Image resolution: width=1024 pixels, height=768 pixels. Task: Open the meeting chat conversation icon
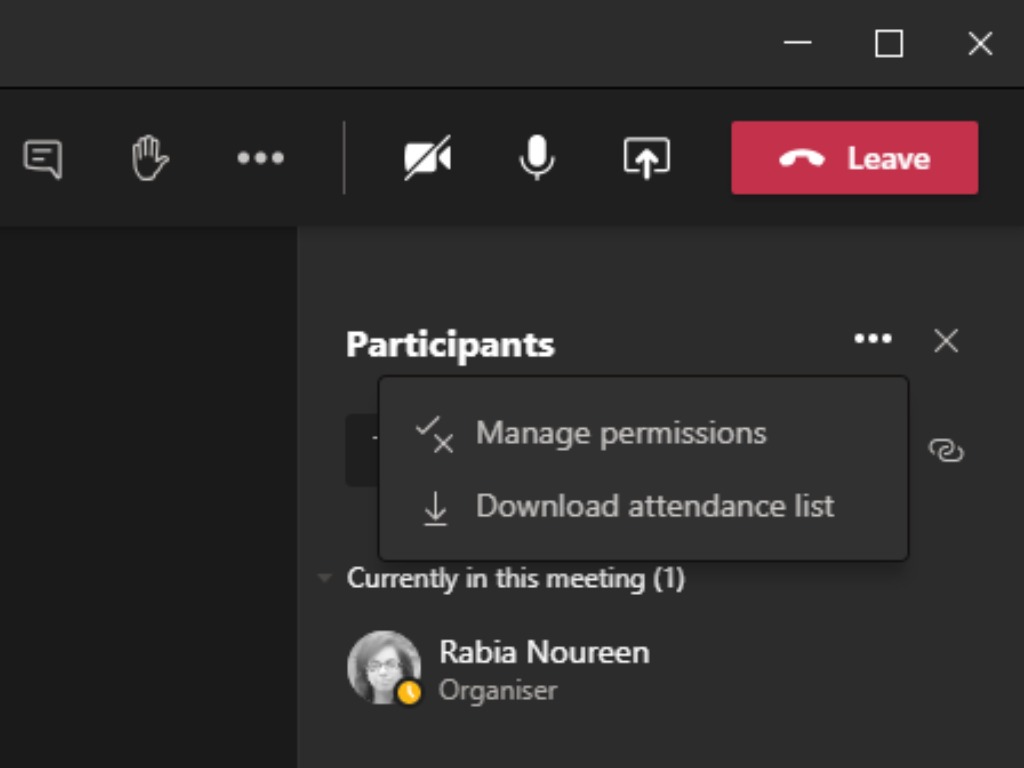point(43,159)
